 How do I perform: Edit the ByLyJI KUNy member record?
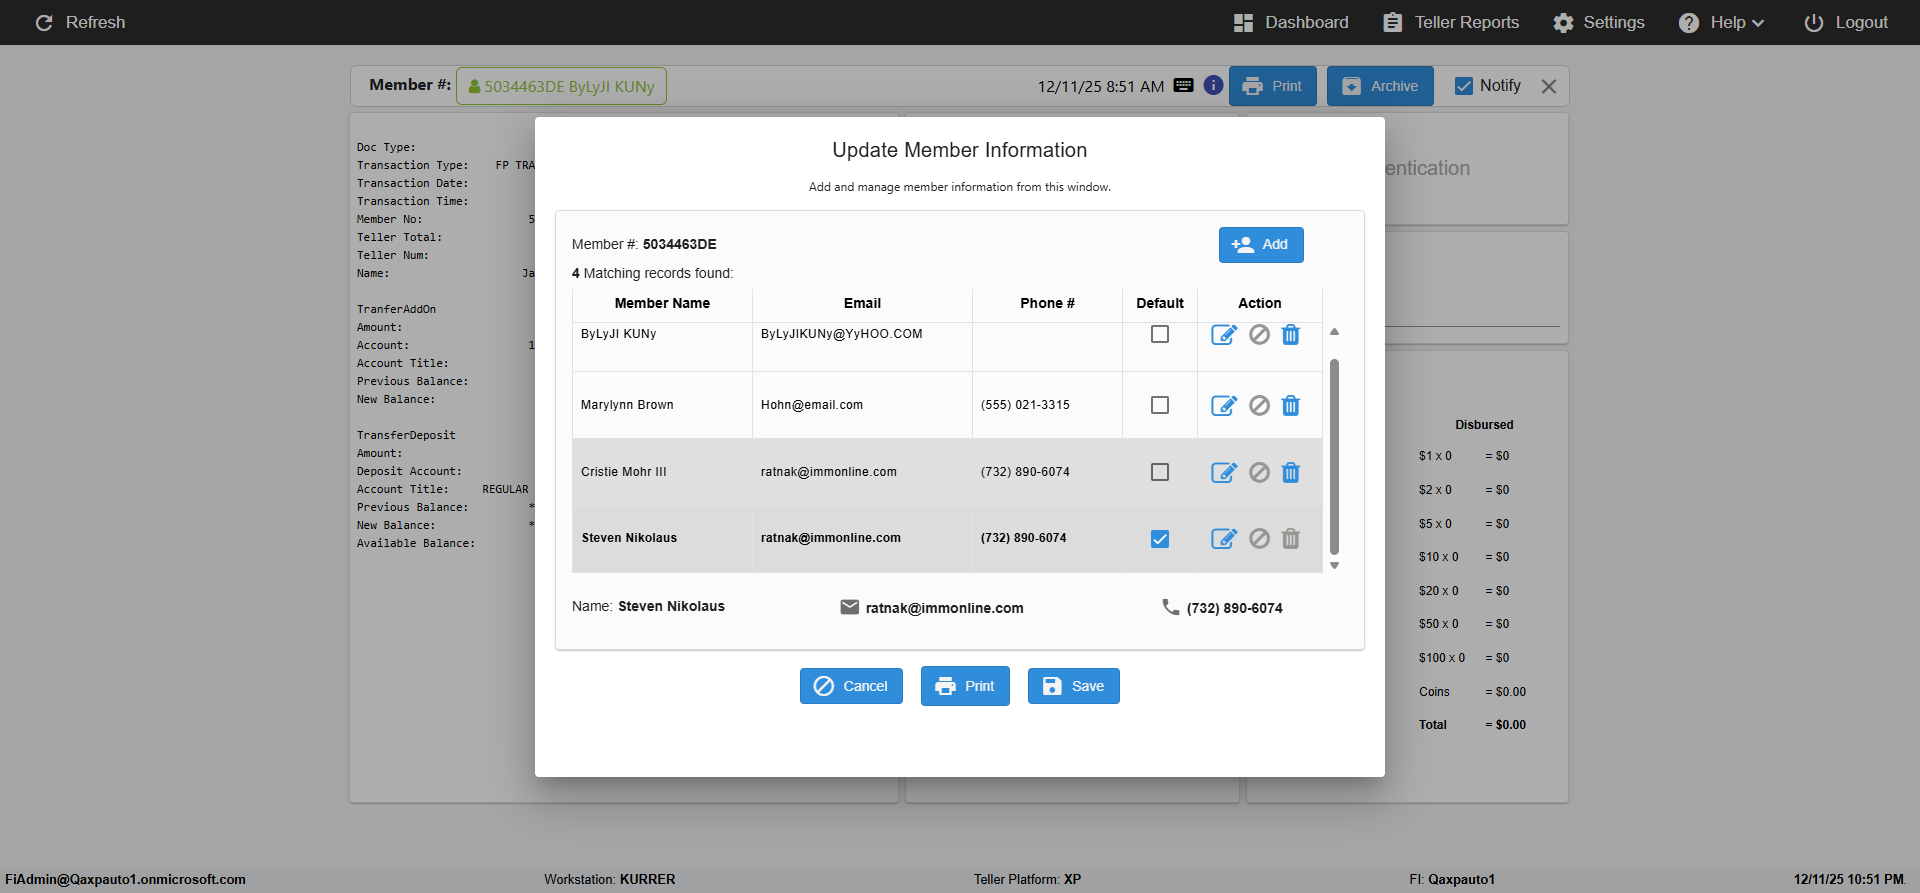pyautogui.click(x=1224, y=335)
